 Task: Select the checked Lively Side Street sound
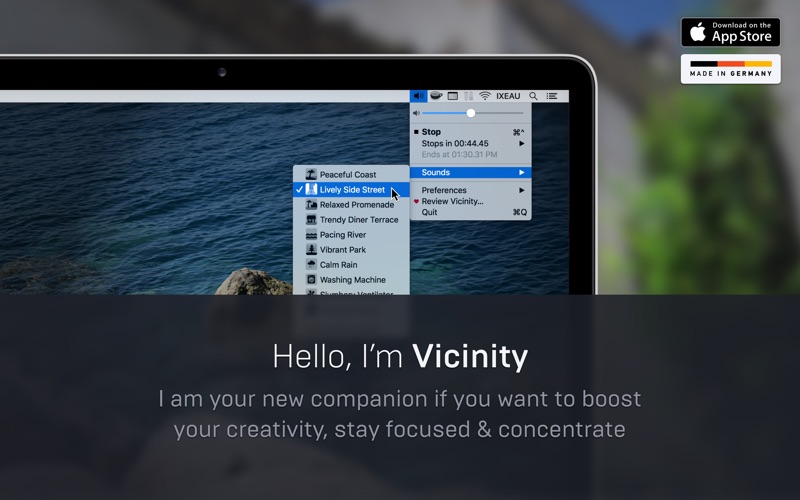351,190
